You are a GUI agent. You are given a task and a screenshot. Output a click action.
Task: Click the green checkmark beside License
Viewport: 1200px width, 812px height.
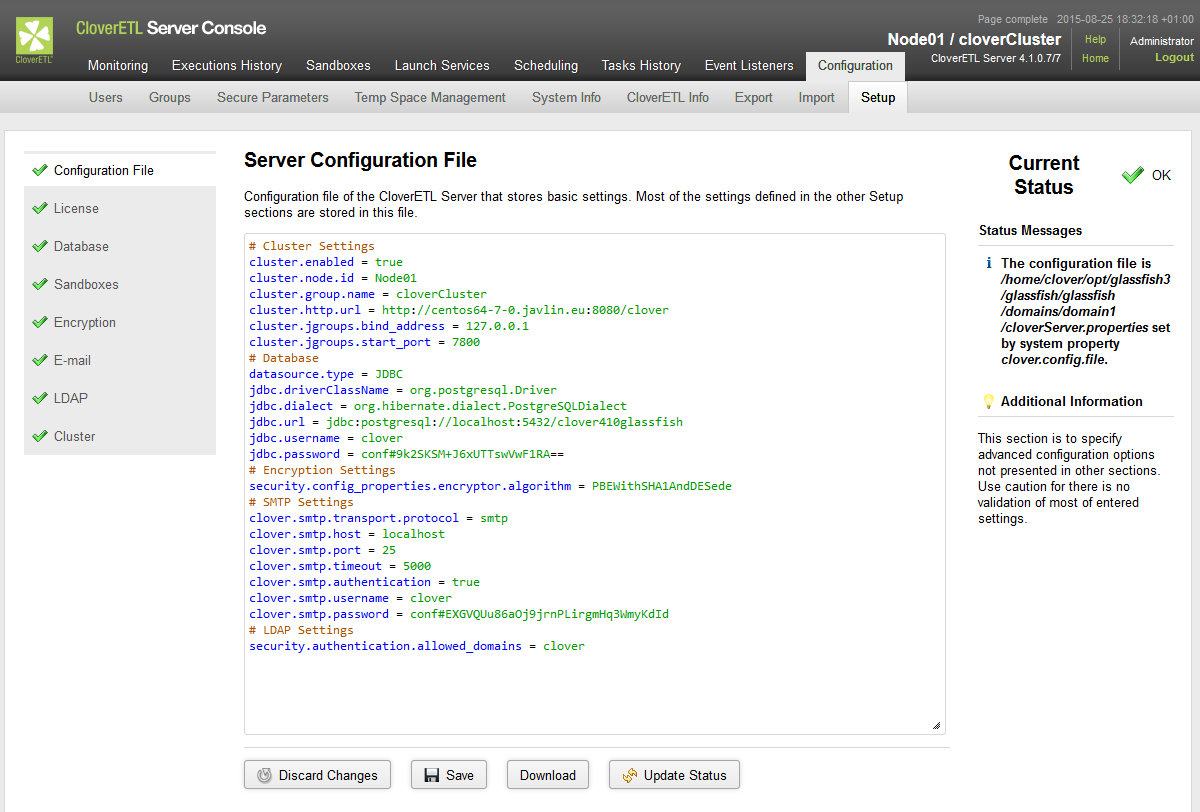click(40, 208)
